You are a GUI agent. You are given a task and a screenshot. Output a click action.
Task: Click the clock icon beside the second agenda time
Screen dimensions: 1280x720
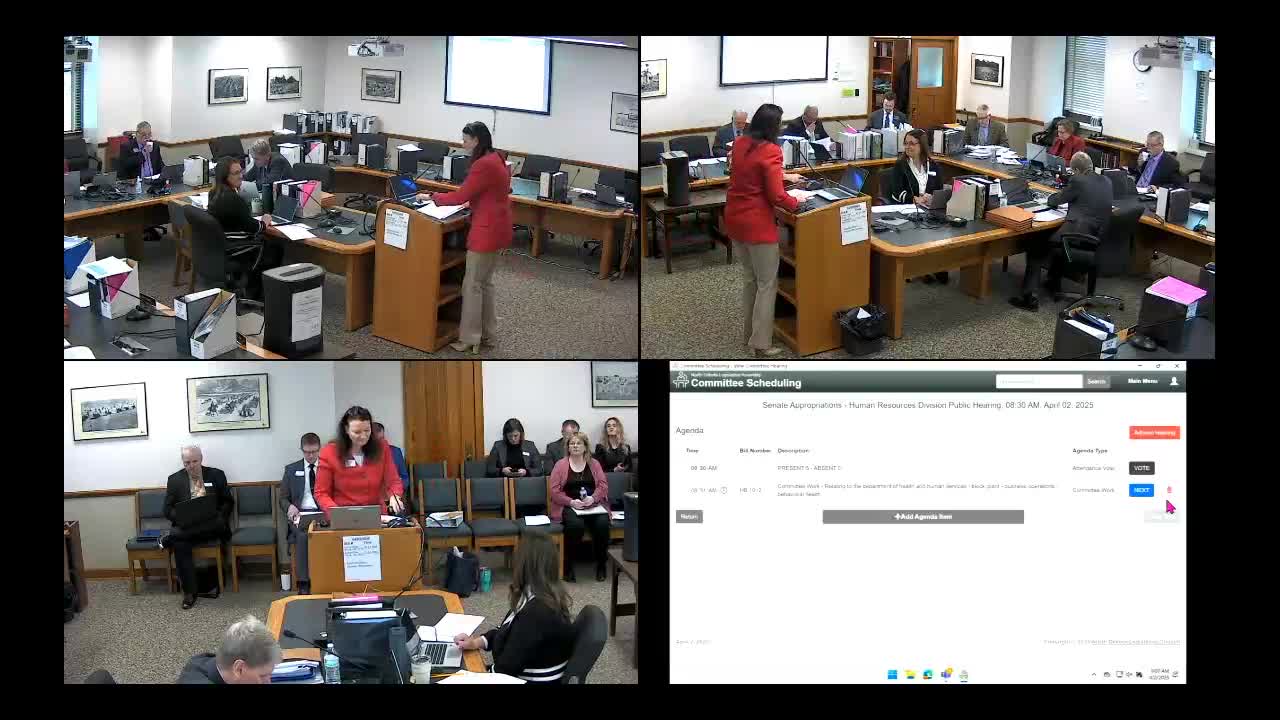[724, 490]
